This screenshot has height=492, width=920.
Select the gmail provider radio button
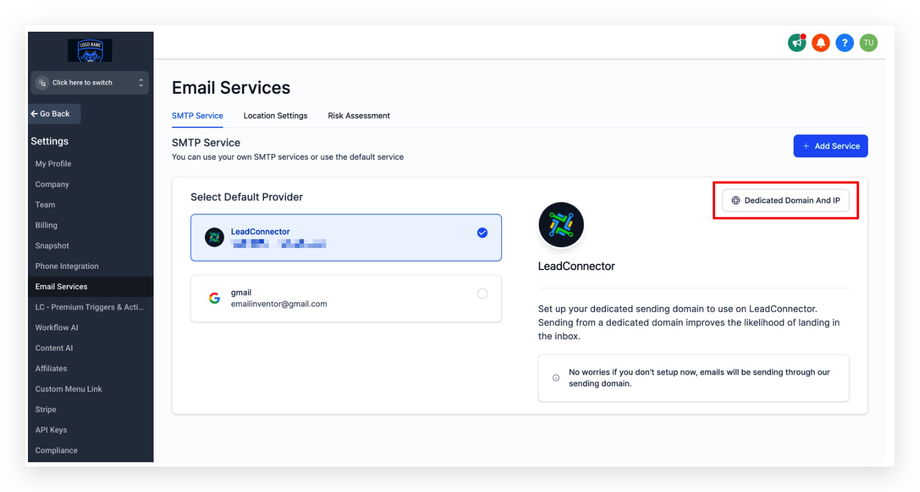[x=482, y=293]
